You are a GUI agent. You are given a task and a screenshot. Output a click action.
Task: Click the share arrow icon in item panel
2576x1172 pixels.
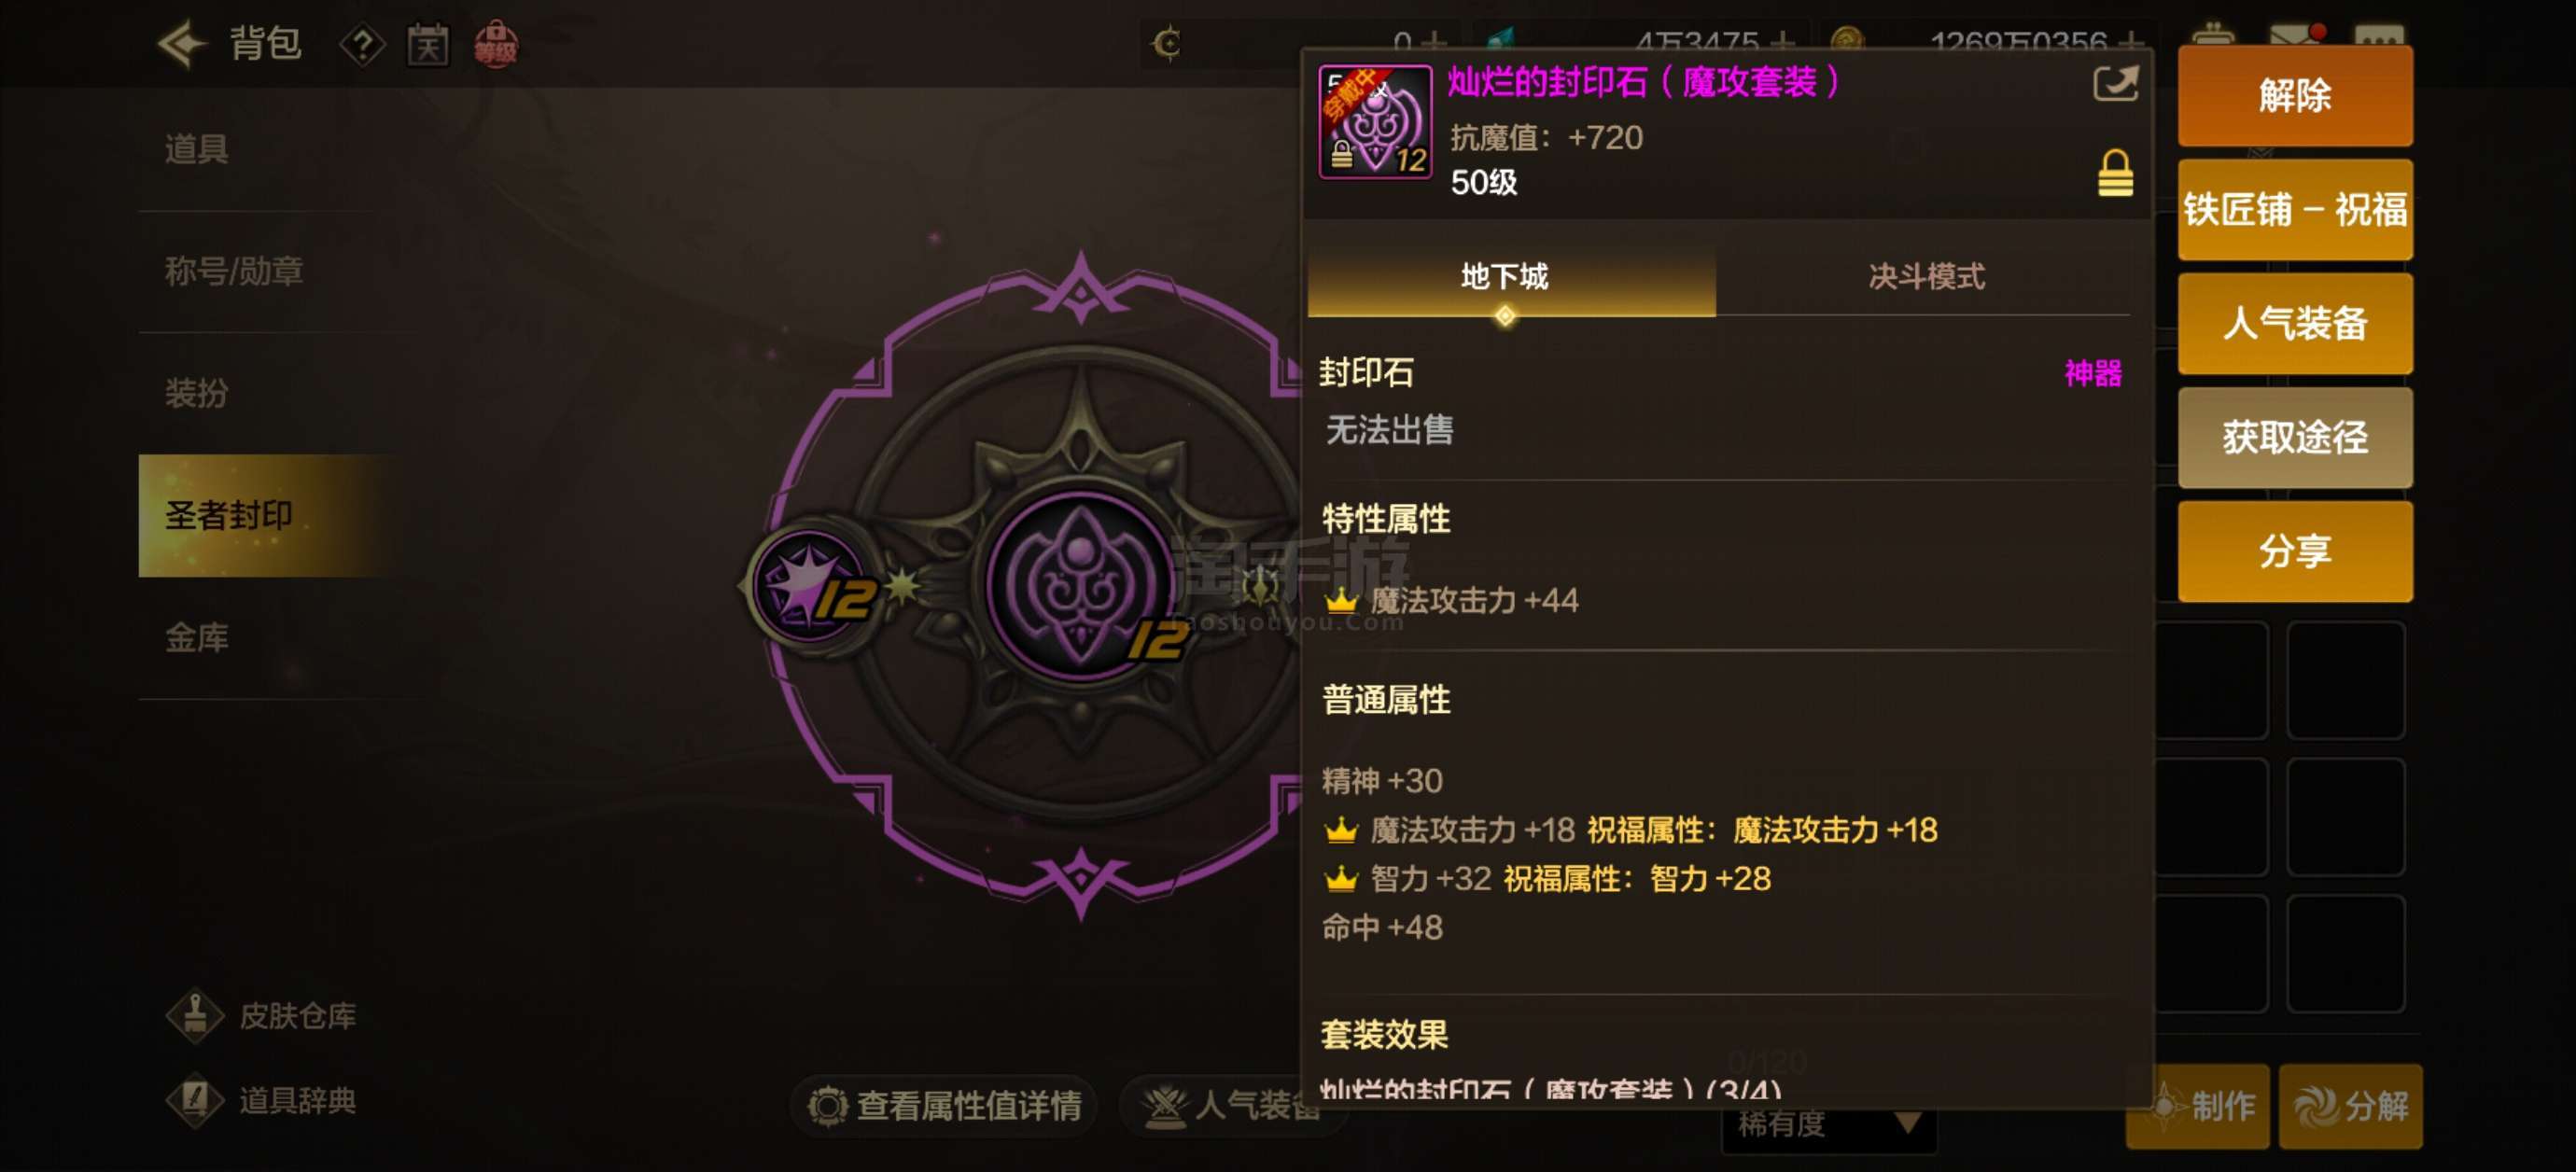[x=2116, y=83]
